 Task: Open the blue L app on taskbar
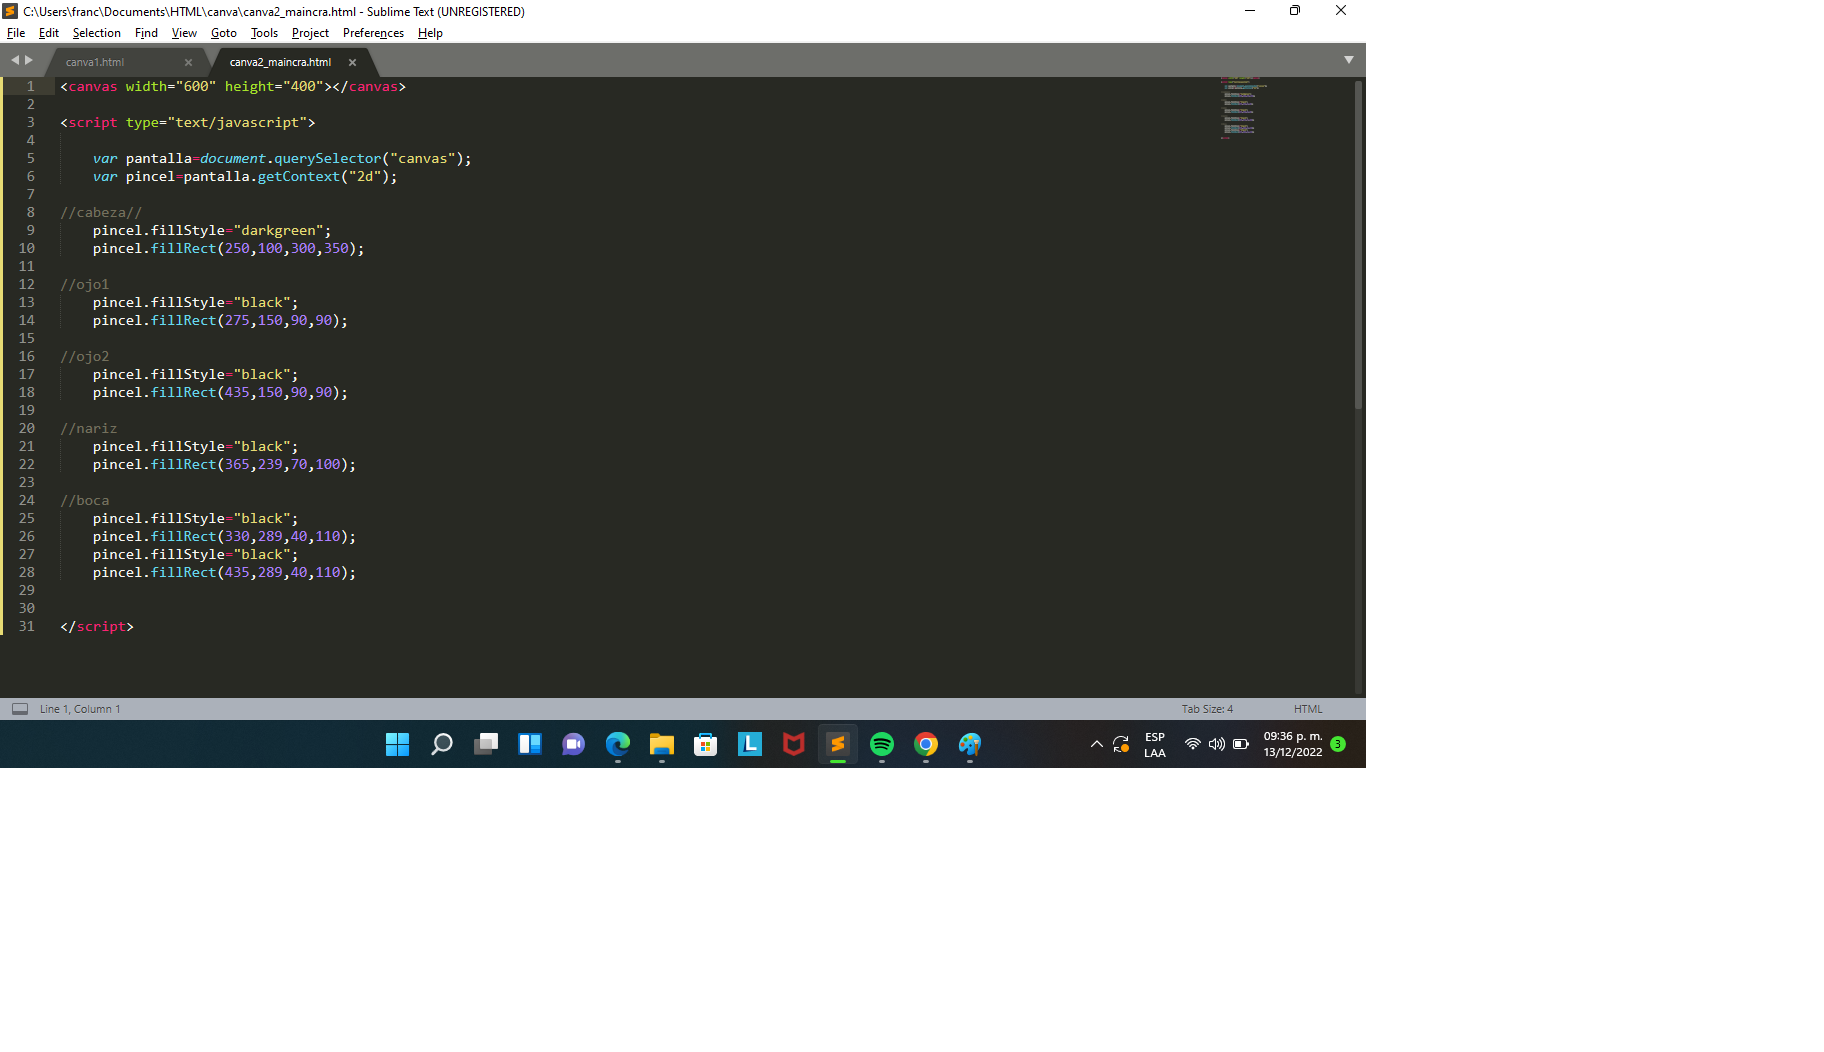coord(750,744)
